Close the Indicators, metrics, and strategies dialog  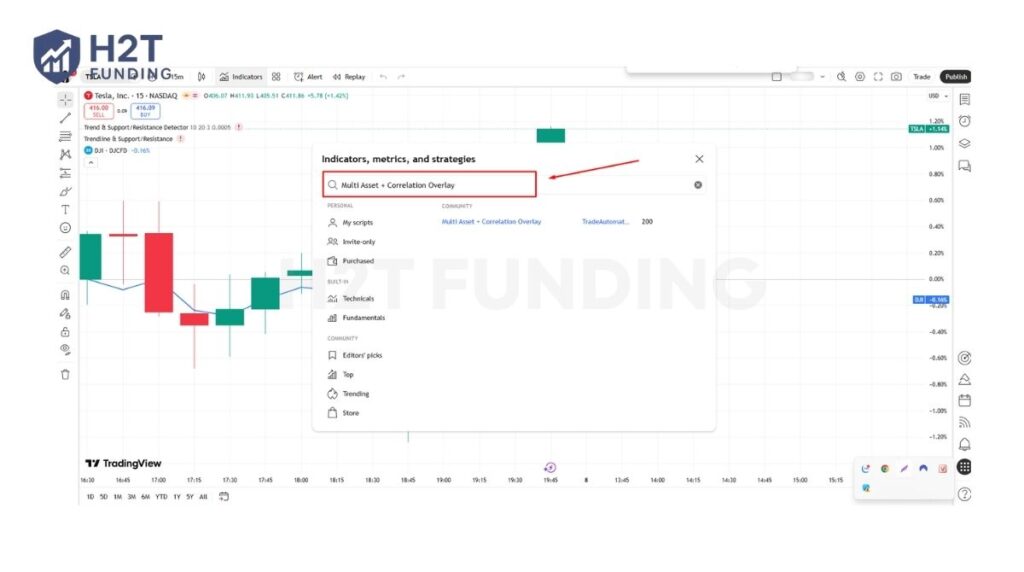(x=699, y=159)
